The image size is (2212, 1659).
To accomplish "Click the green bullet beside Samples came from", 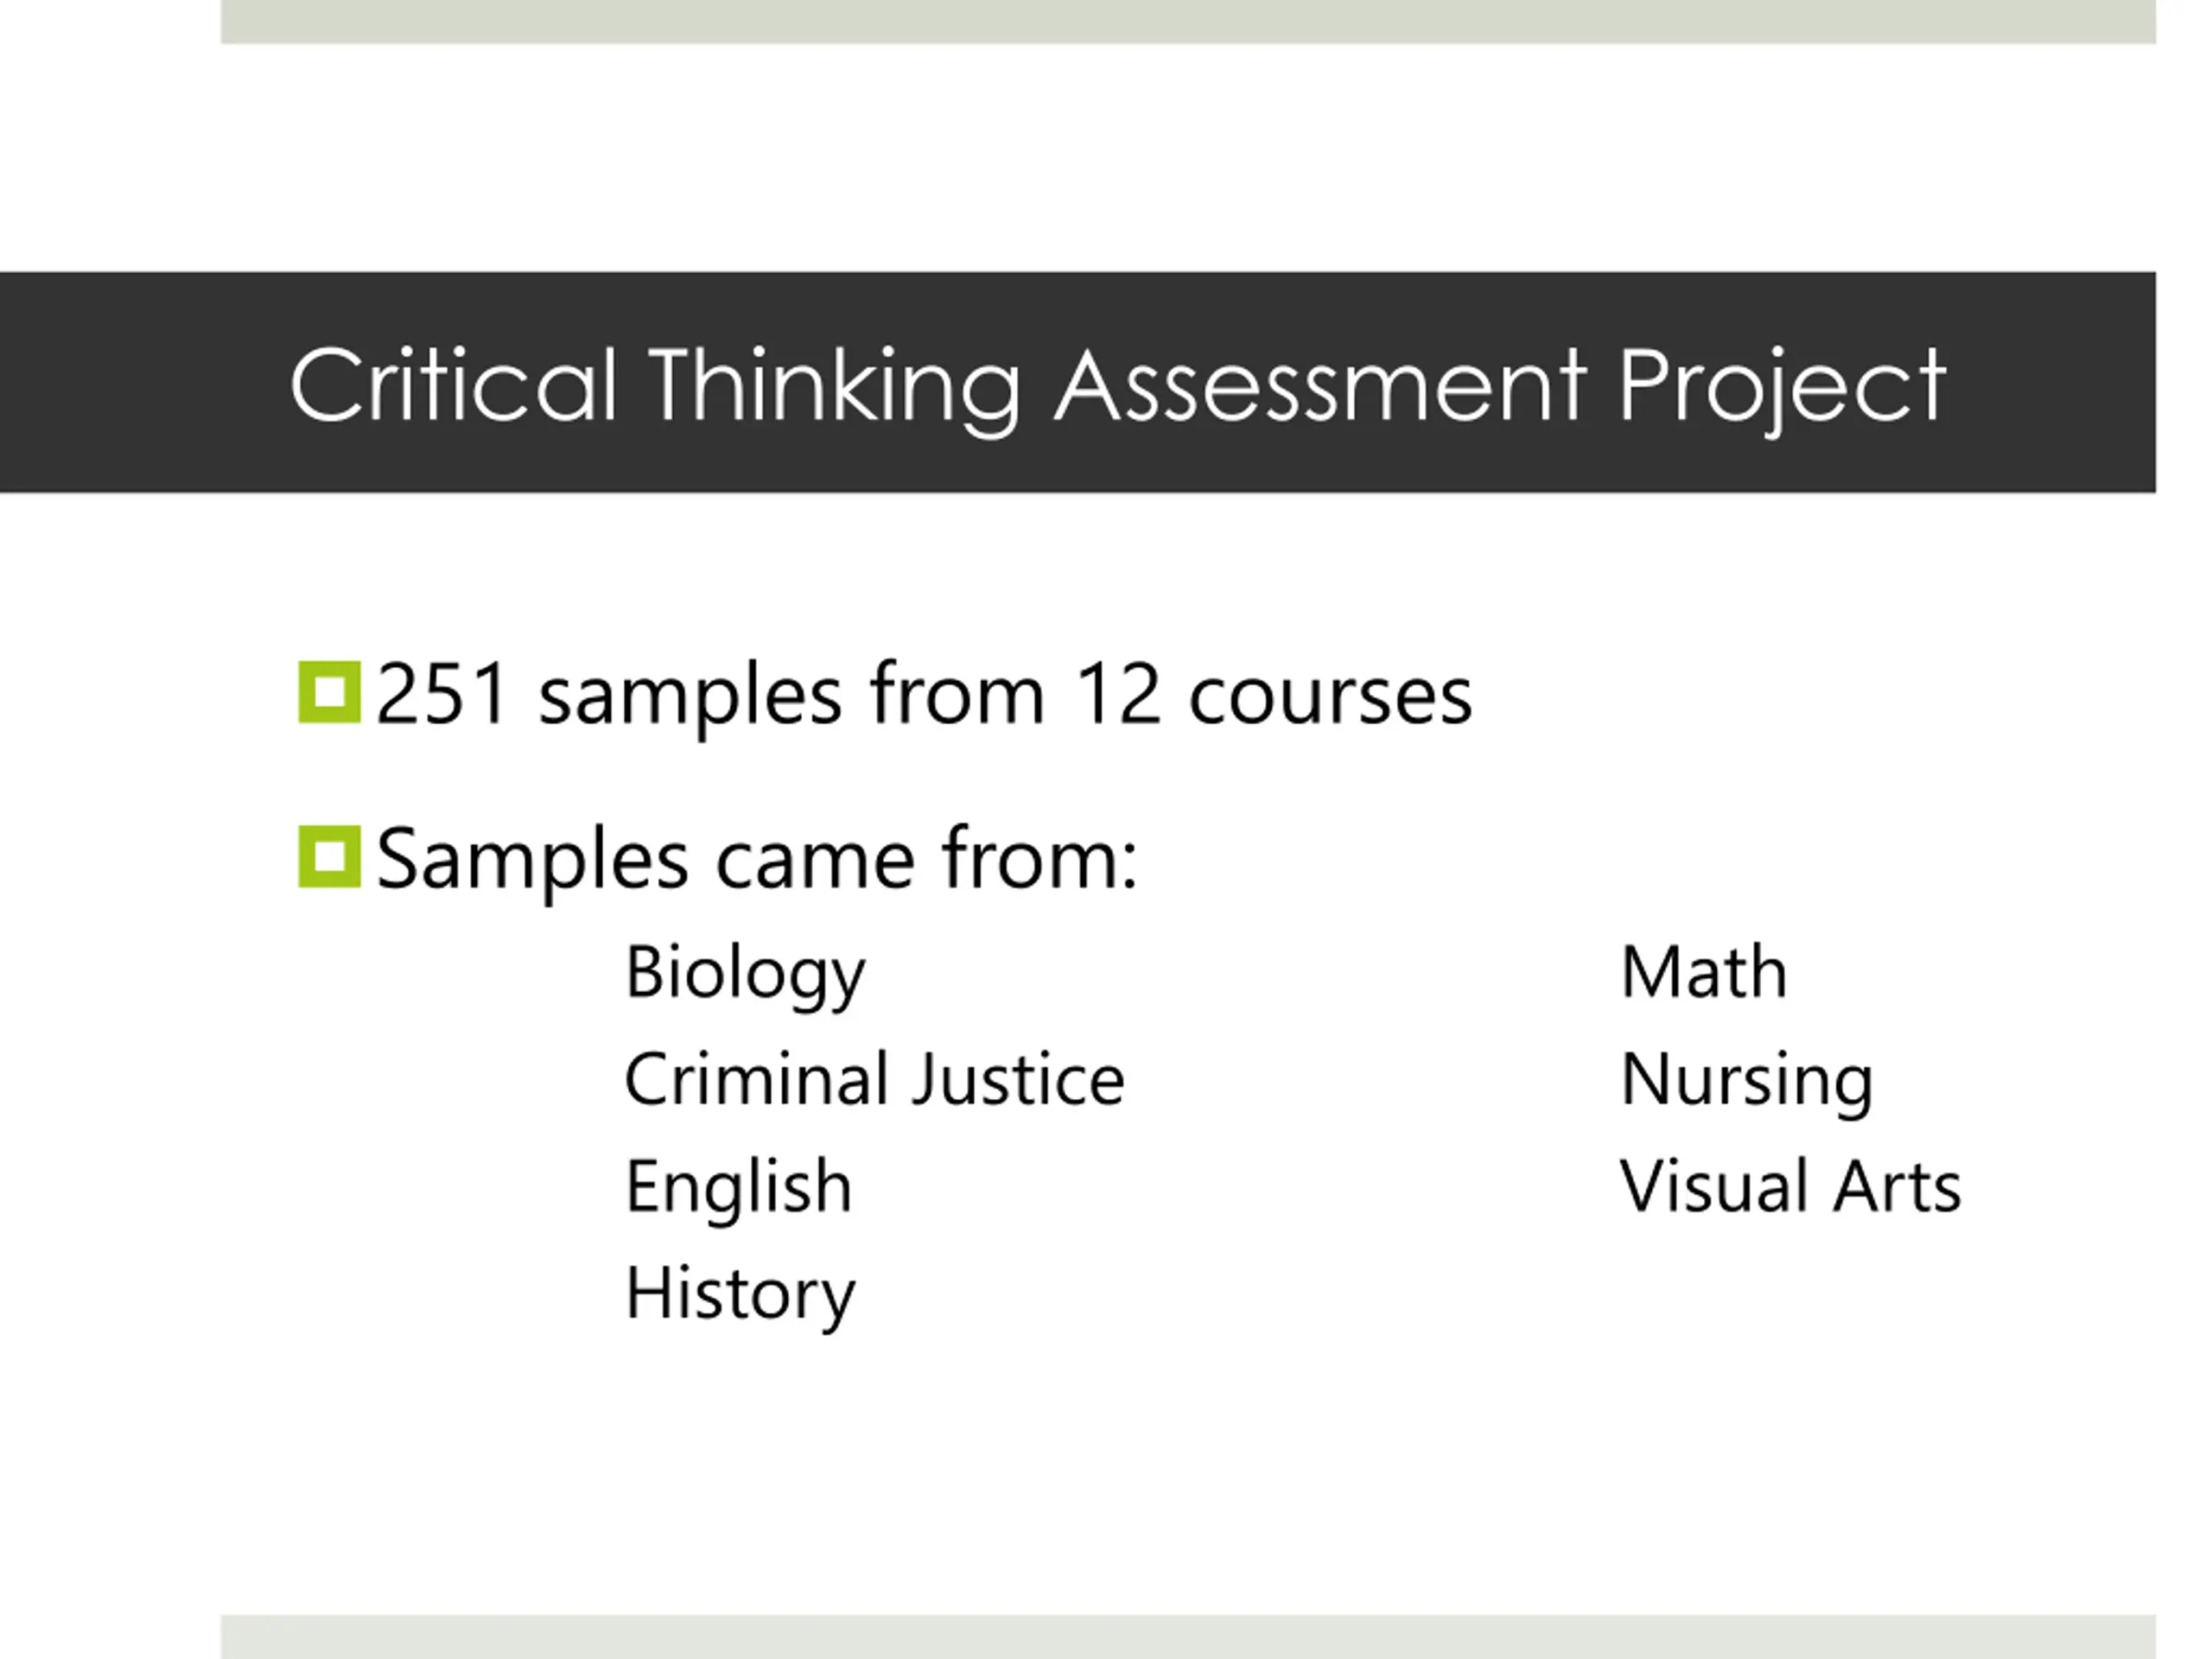I will 330,856.
